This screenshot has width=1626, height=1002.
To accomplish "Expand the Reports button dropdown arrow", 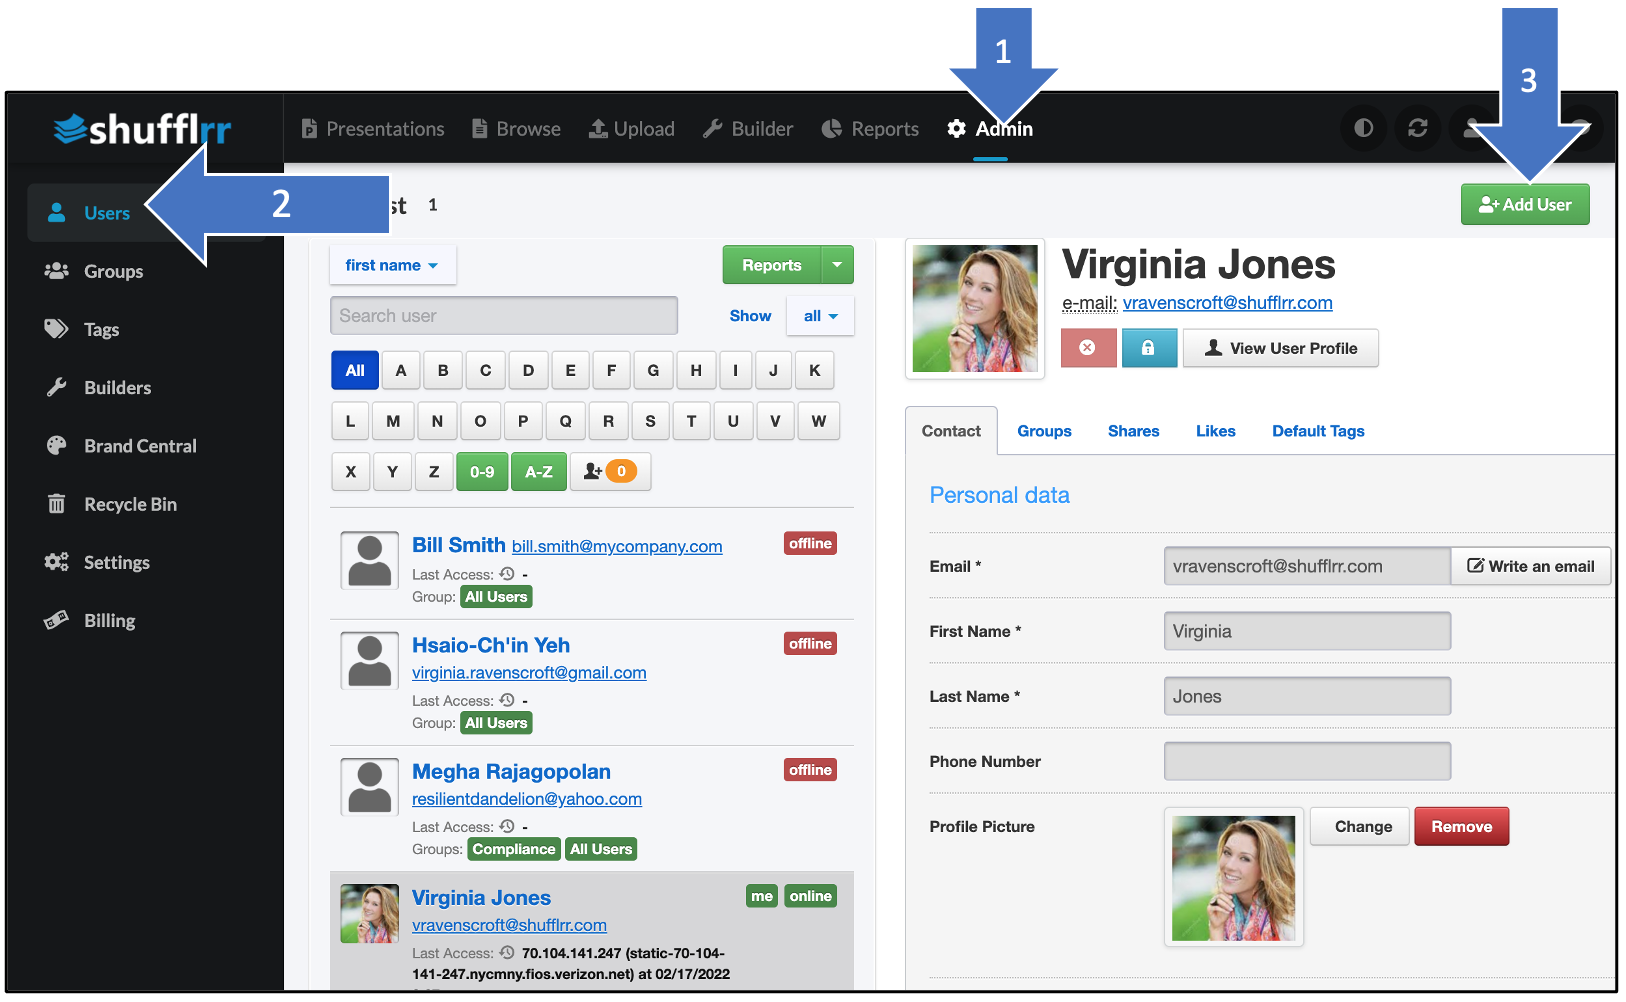I will [x=837, y=265].
